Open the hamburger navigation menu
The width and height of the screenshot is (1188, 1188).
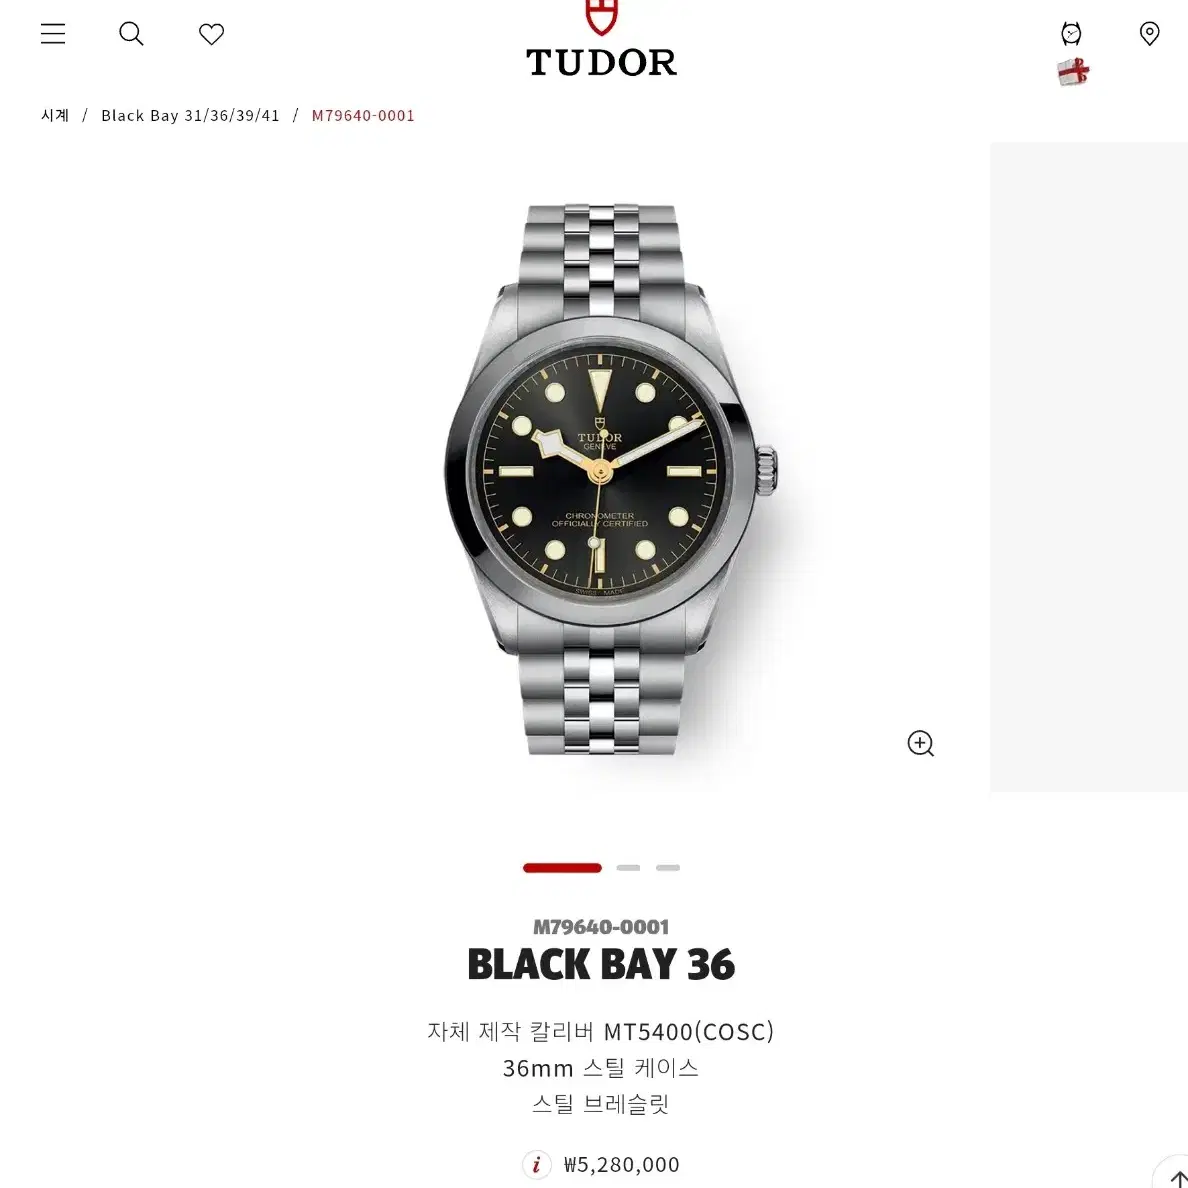[53, 33]
